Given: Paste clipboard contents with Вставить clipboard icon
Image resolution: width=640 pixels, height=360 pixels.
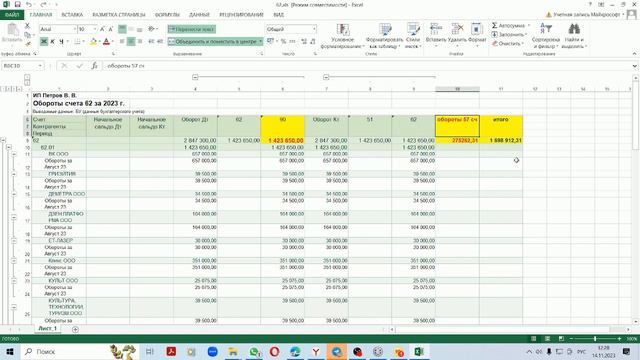Looking at the screenshot, I should point(12,33).
